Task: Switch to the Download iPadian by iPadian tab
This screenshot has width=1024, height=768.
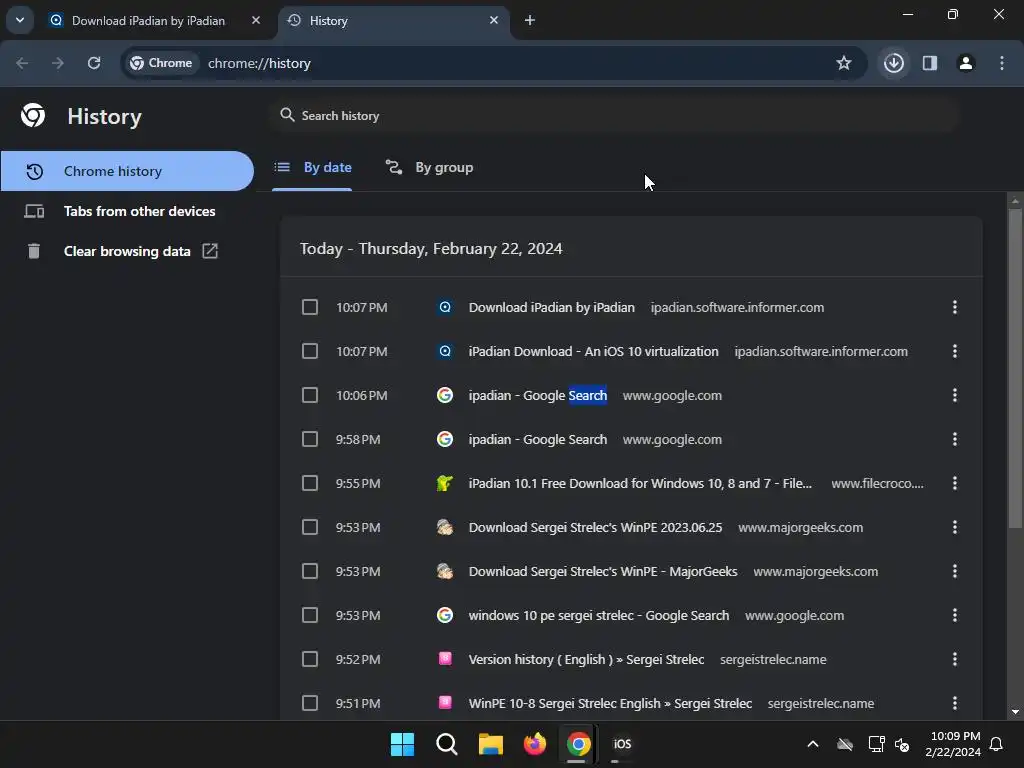Action: (155, 20)
